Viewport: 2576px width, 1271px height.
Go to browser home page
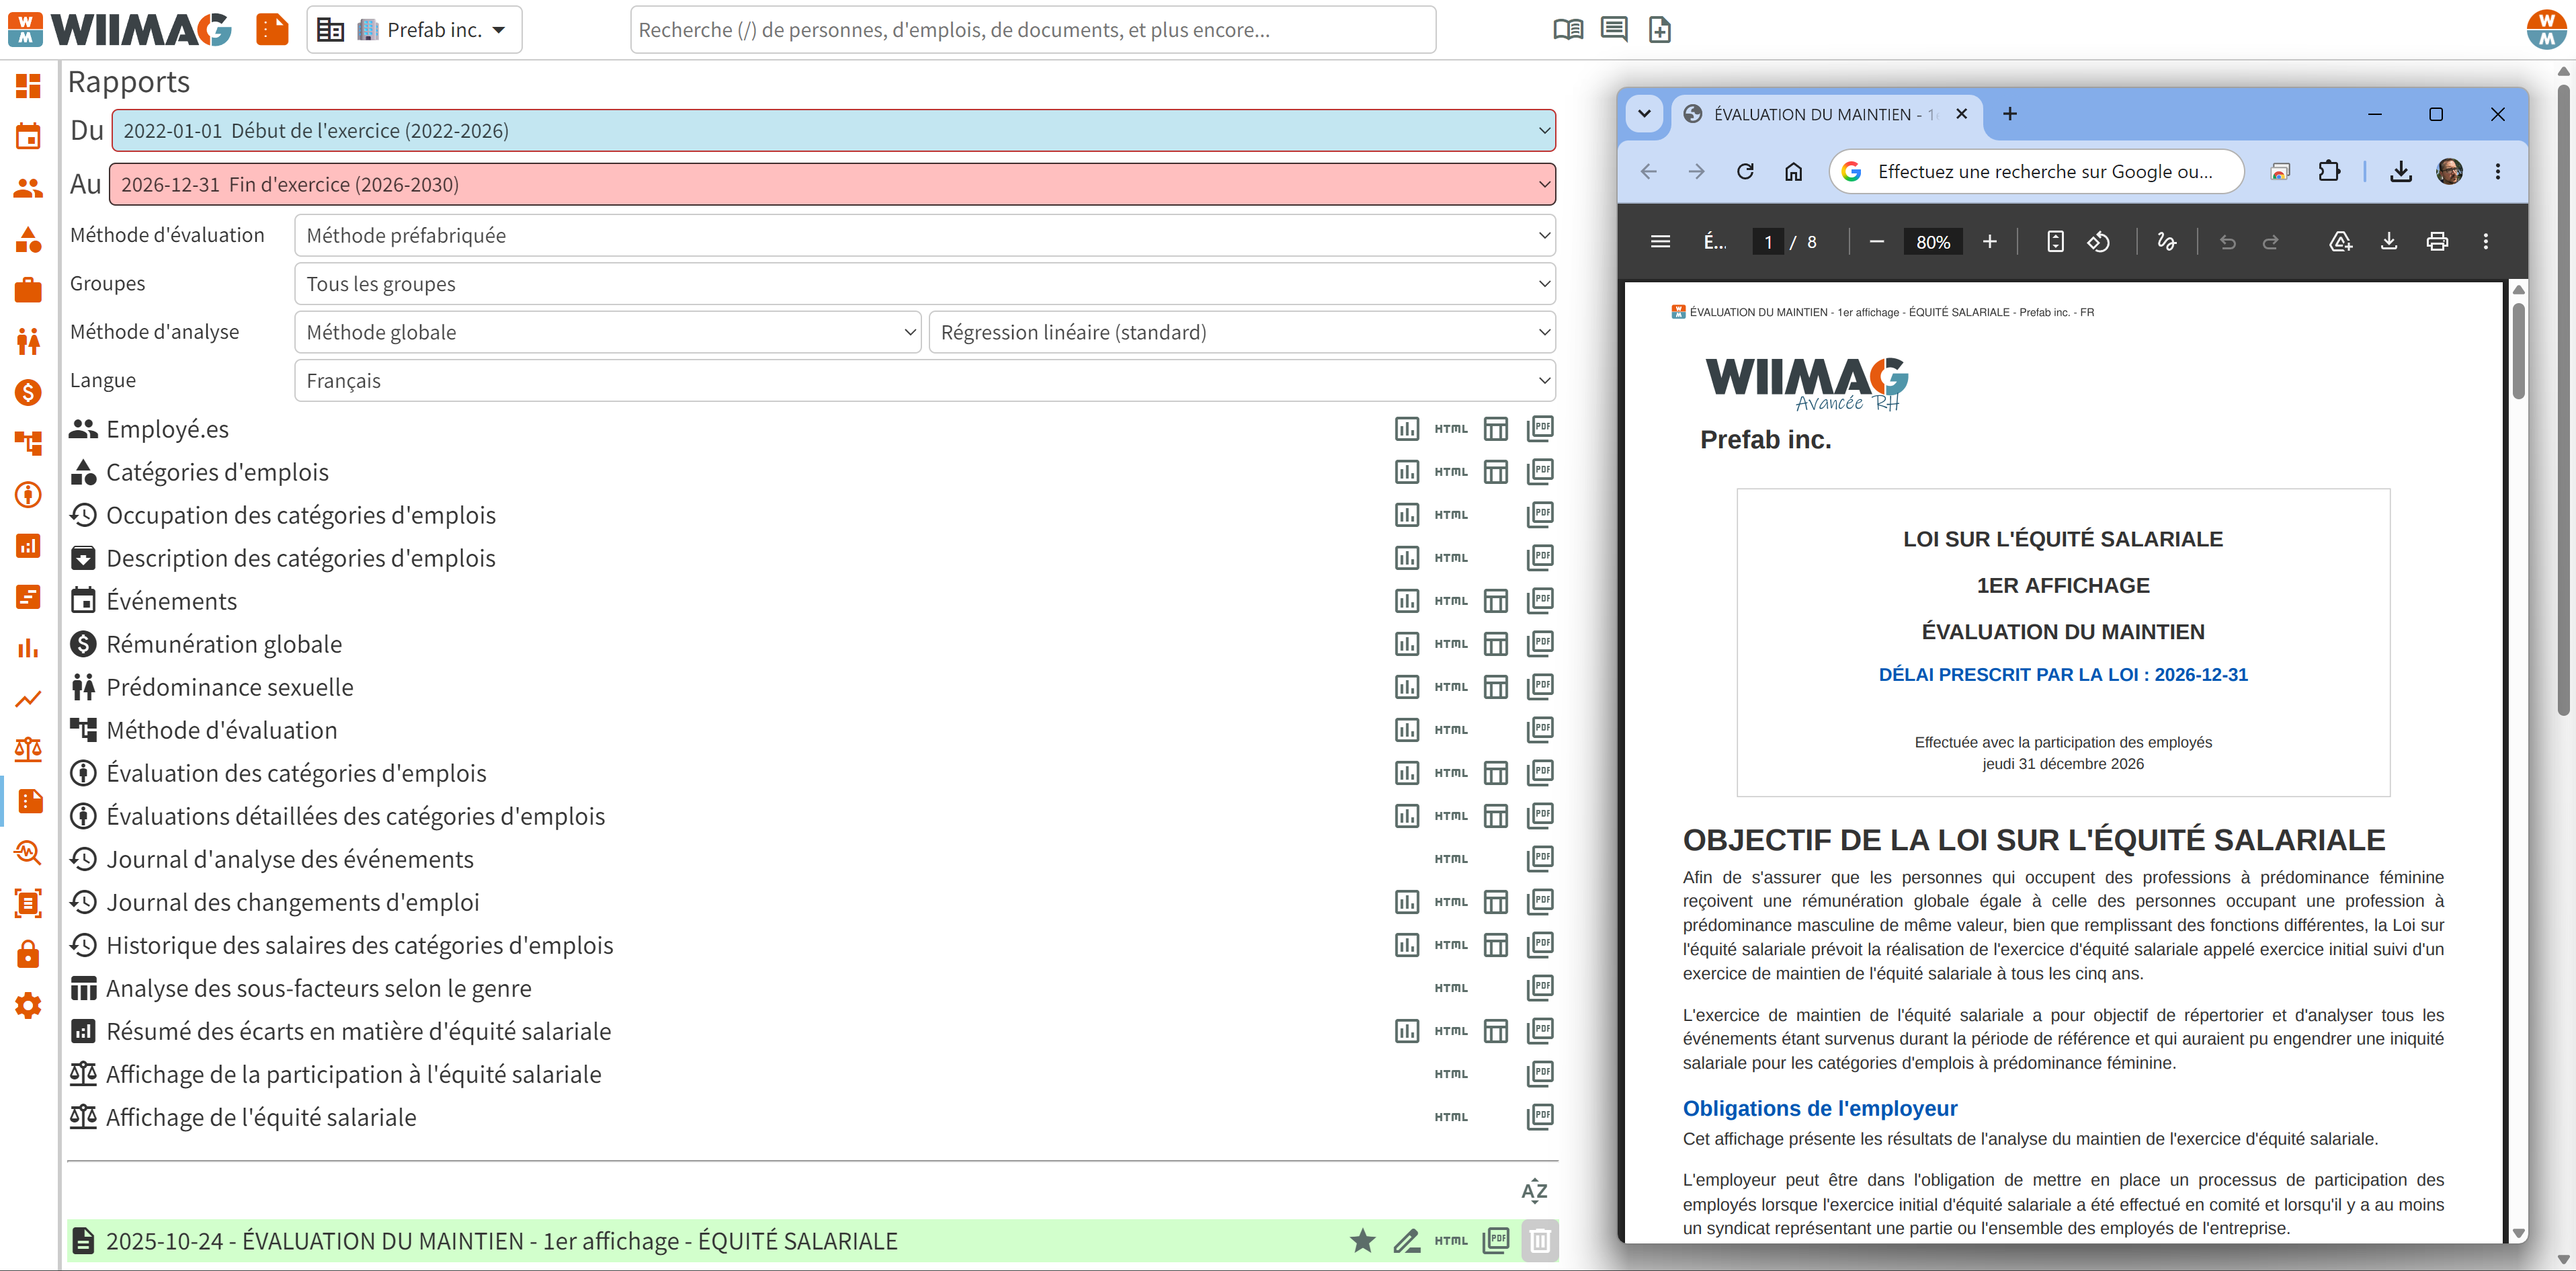(1794, 172)
